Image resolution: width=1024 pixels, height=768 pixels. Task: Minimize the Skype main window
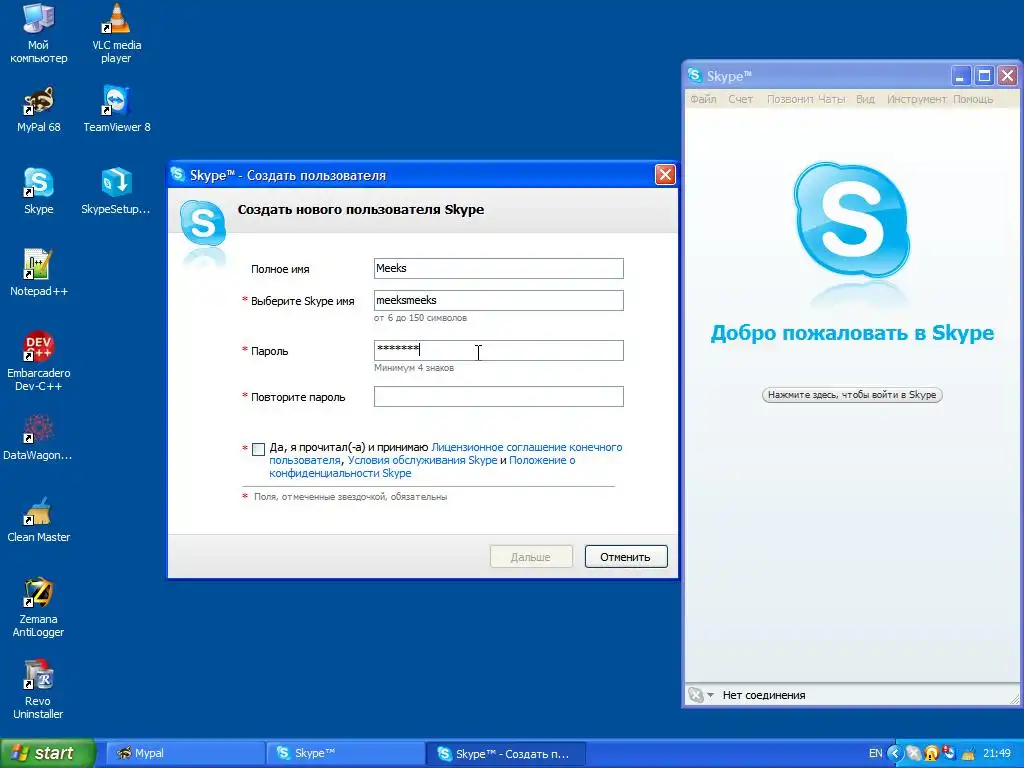click(960, 76)
